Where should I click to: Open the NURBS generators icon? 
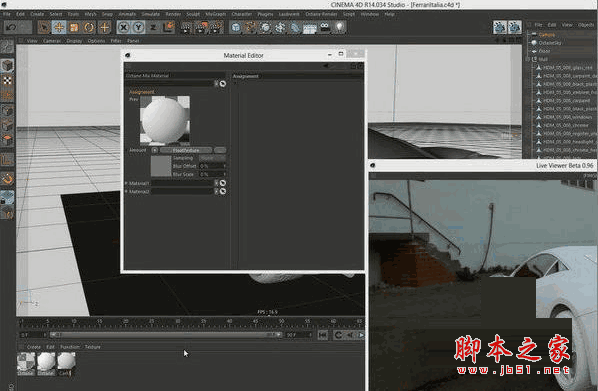click(x=265, y=27)
